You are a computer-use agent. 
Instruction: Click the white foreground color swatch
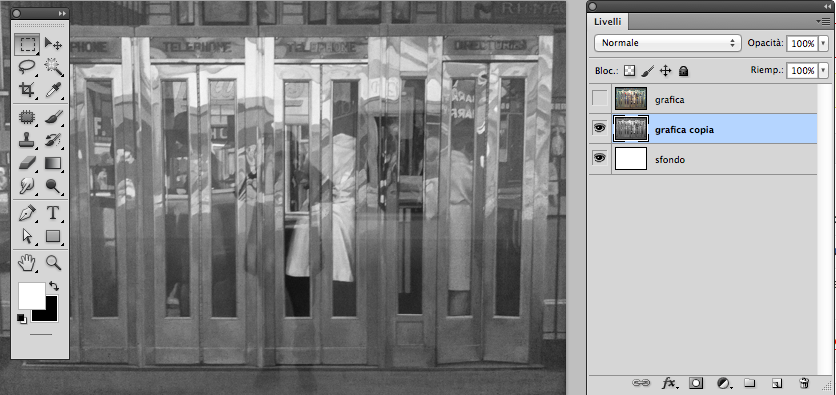31,296
